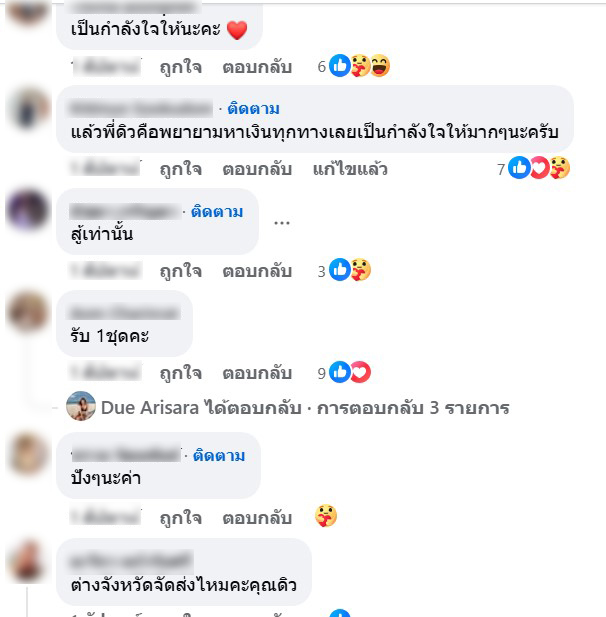Like the เป็นกำลังใจให้นะคะ comment via ถูกใจ

181,67
